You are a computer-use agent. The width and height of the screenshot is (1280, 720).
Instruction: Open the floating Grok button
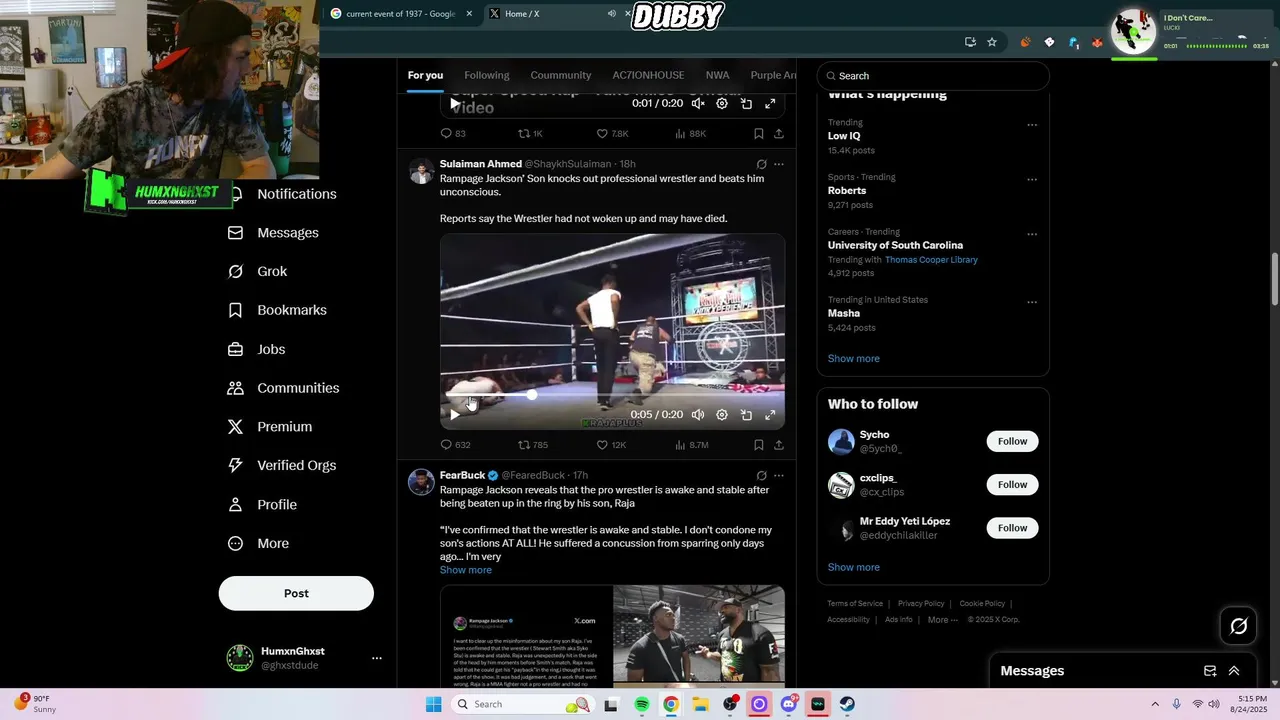click(x=1239, y=626)
